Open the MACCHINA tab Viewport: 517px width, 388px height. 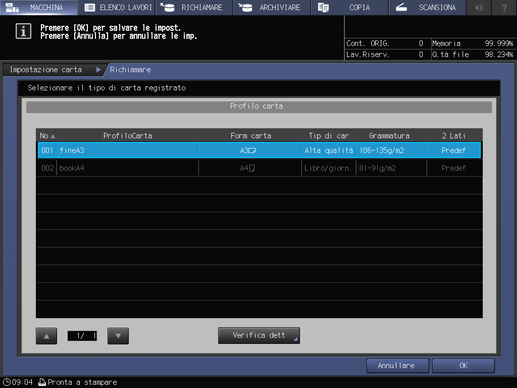coord(38,7)
